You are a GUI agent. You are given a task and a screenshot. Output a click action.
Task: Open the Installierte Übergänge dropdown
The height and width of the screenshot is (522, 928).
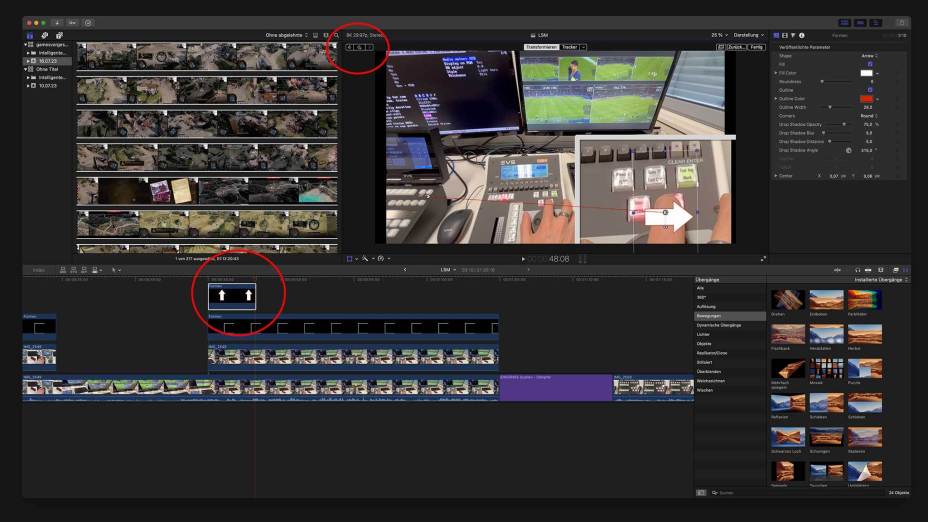click(x=881, y=279)
